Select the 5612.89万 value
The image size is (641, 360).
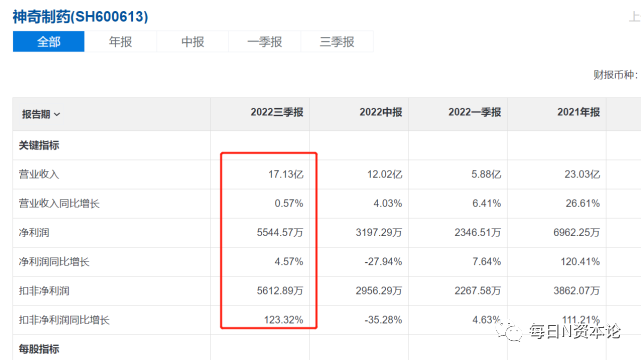tap(280, 291)
